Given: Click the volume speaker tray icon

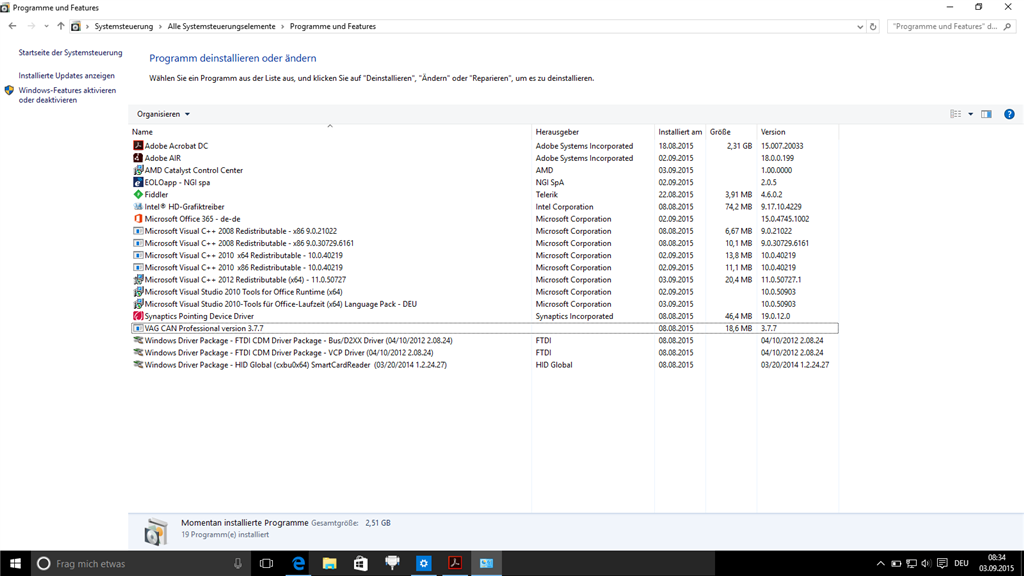Looking at the screenshot, I should [x=926, y=563].
